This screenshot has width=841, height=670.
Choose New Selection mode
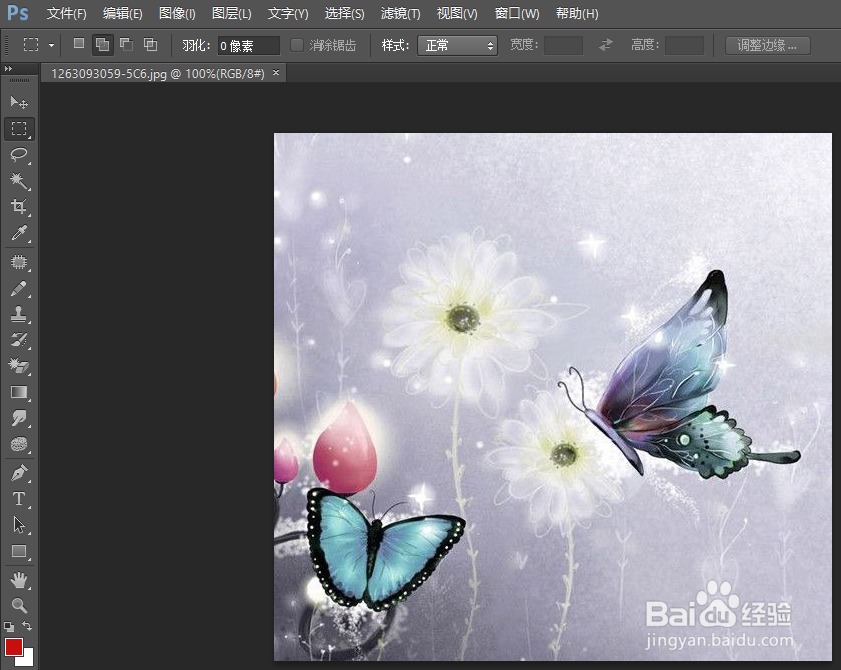(x=79, y=43)
